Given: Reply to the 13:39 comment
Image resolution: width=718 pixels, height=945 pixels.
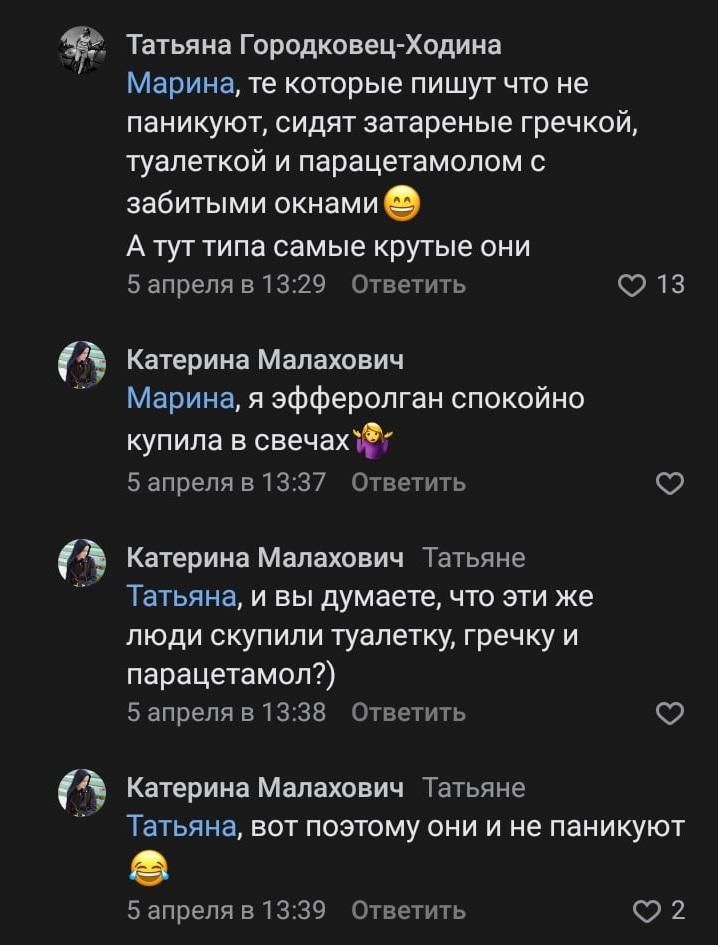Looking at the screenshot, I should (408, 911).
